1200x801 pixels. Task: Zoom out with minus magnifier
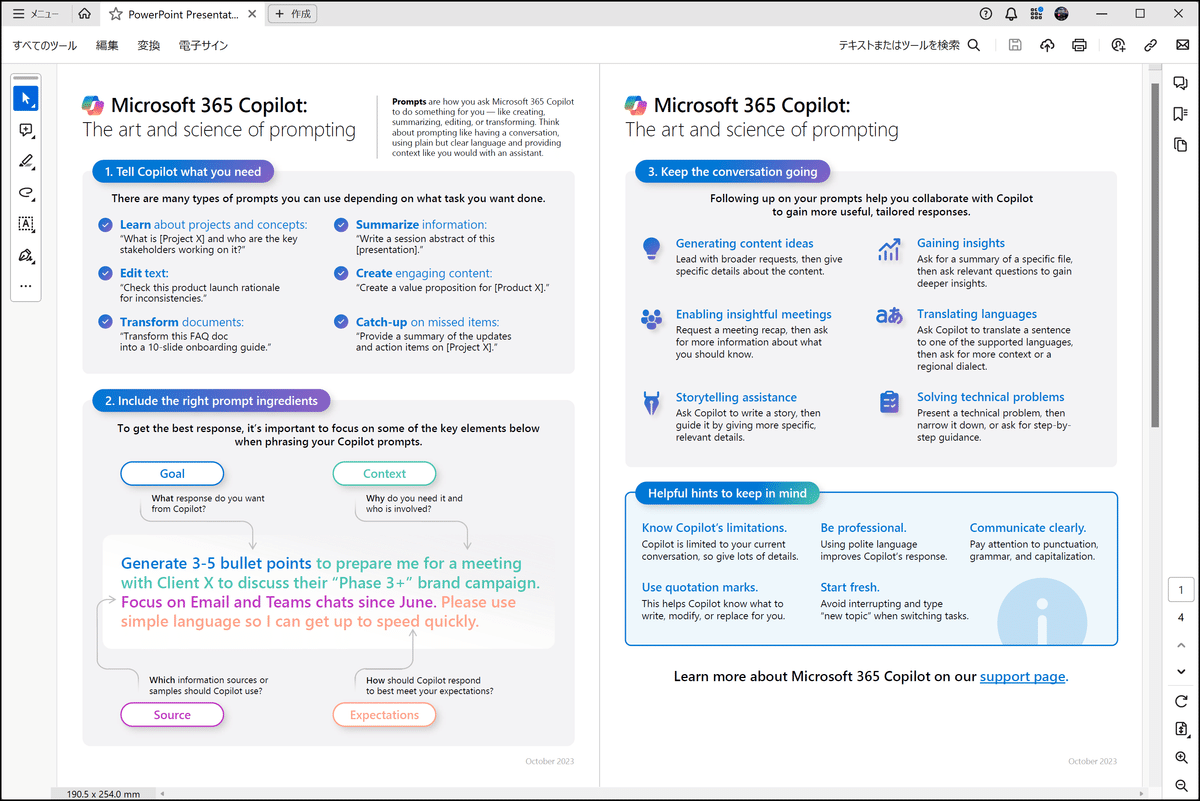[x=1181, y=786]
